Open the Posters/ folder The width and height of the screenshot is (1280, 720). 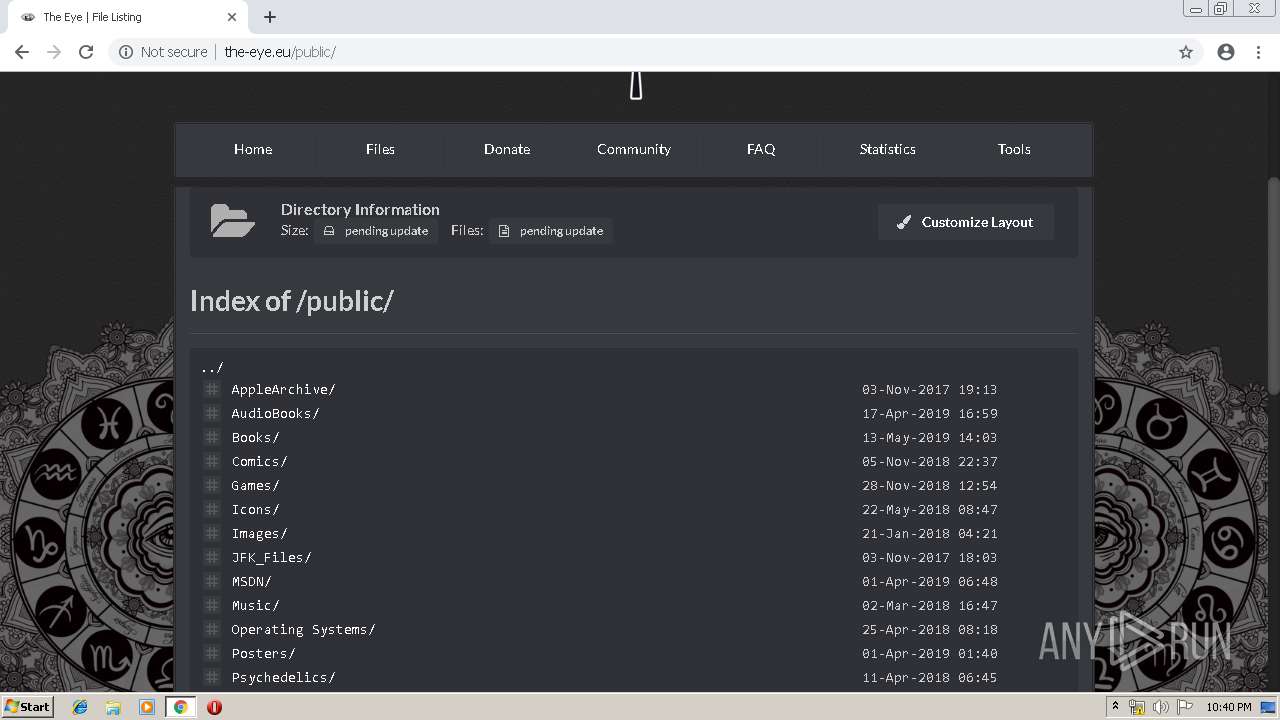point(263,653)
